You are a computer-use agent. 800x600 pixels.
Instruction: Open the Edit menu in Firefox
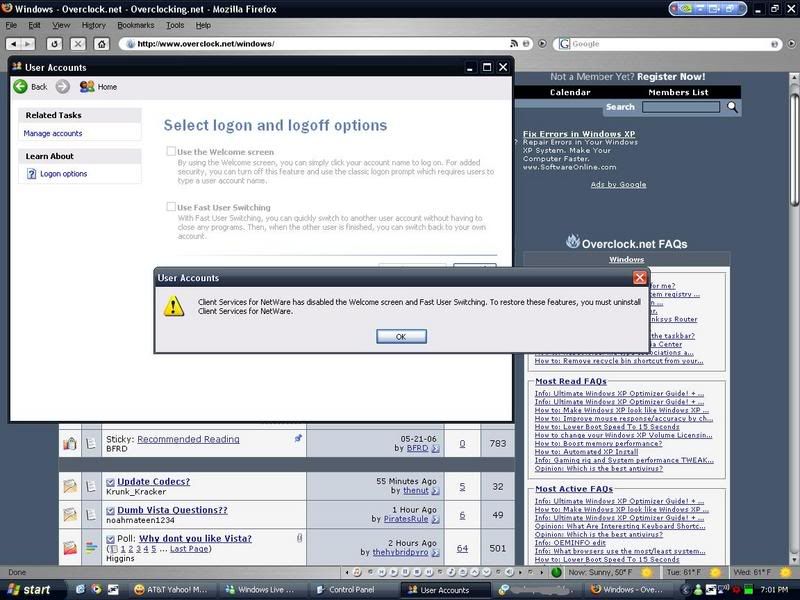(x=34, y=25)
